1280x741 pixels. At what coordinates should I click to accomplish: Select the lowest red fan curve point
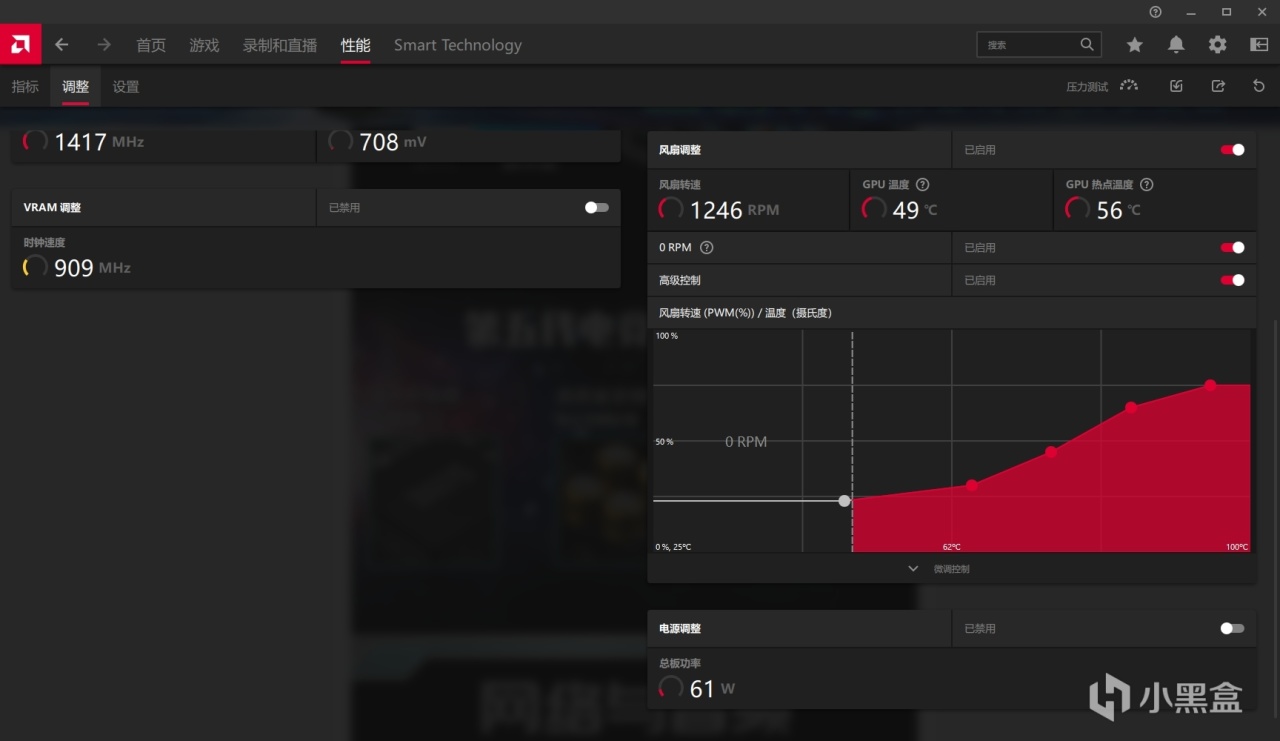pos(972,486)
